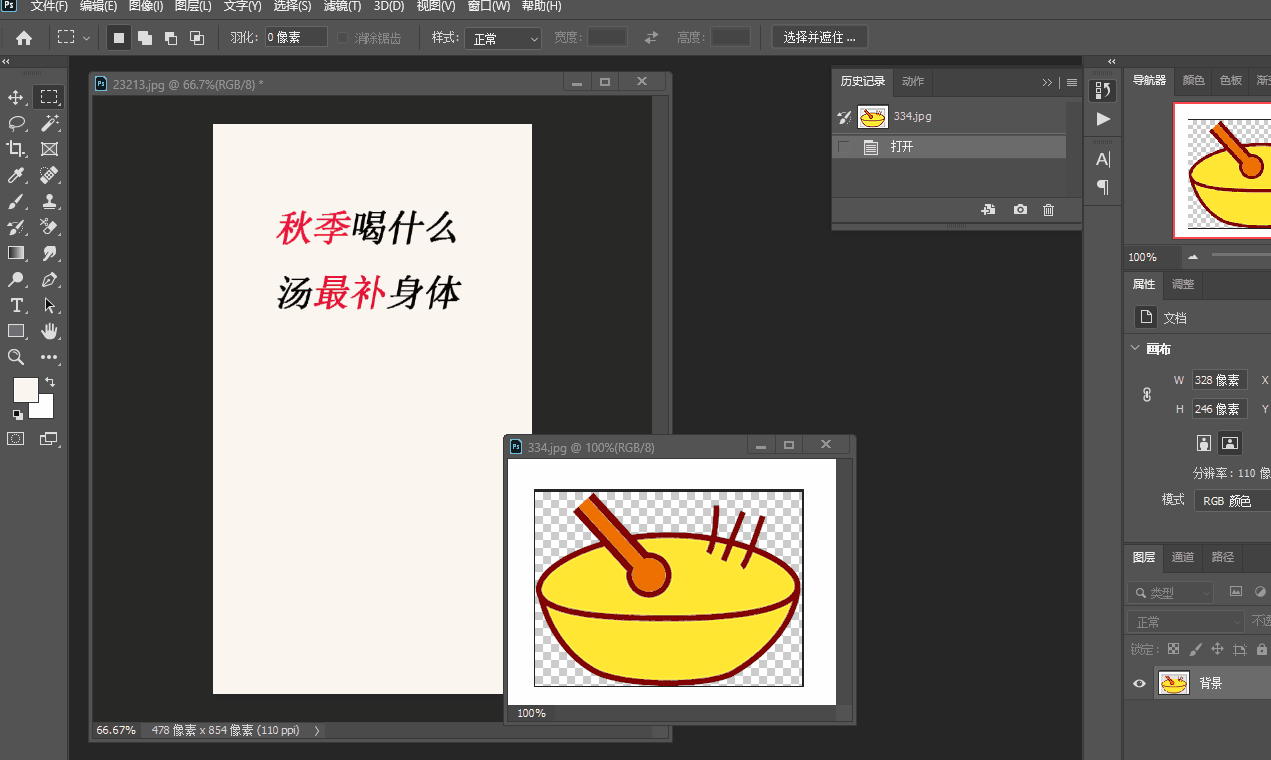Select the Gradient tool
Screen dimensions: 1271x760
pos(15,253)
